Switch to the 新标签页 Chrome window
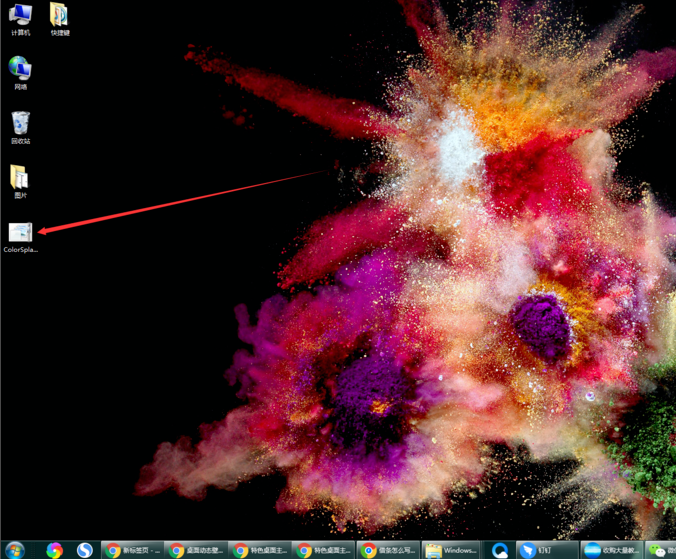Screen dimensions: 676x559 pos(133,550)
